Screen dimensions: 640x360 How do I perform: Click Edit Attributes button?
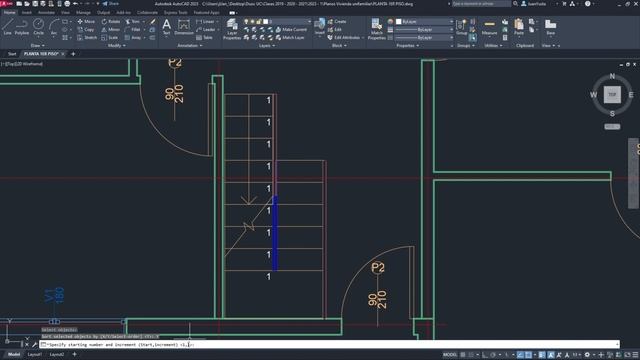click(344, 38)
